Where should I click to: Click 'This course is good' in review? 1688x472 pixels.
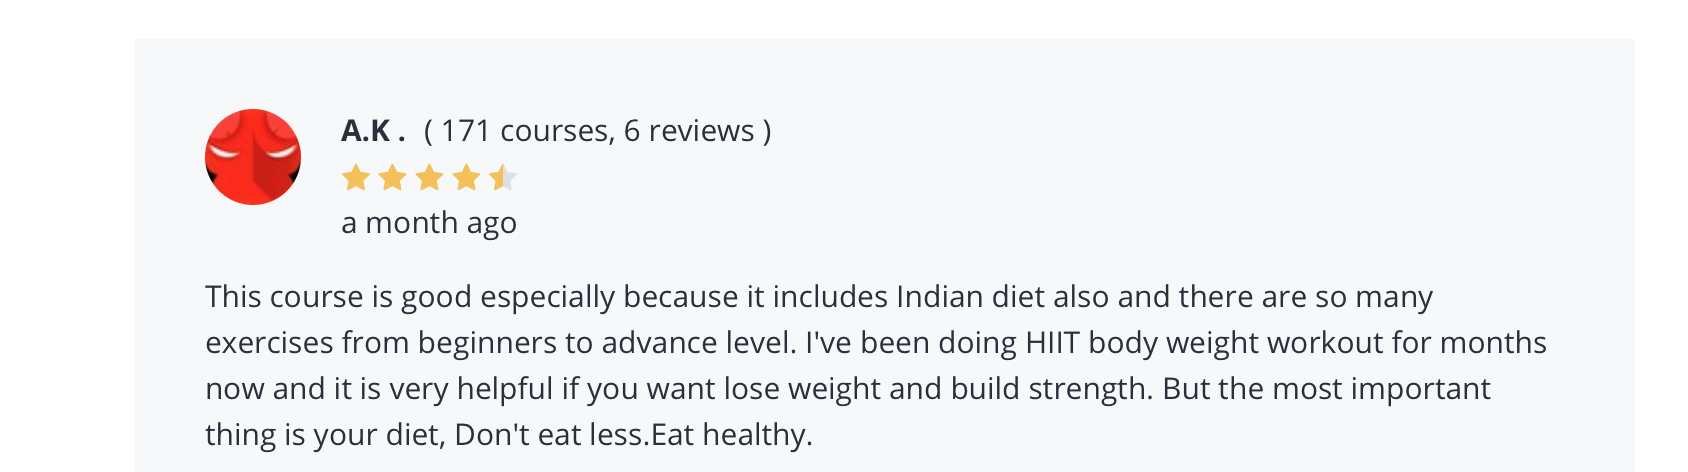coord(338,297)
